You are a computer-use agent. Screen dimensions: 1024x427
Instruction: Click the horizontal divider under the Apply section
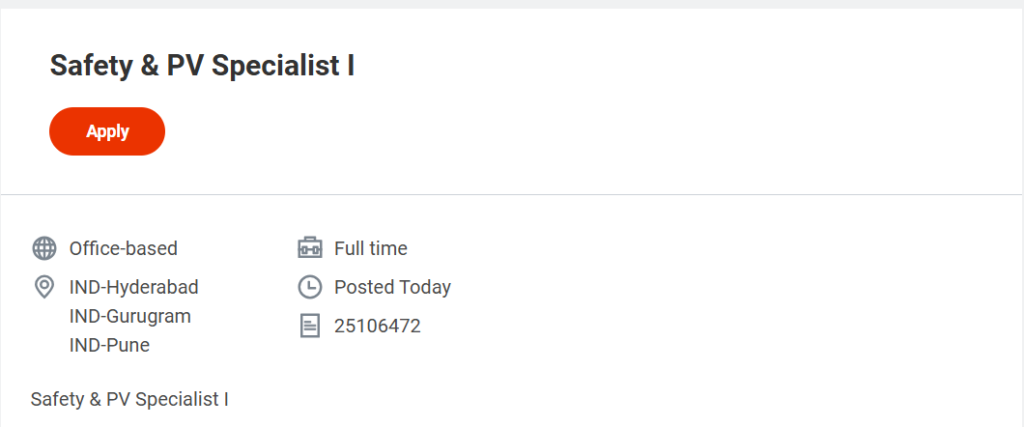[512, 194]
